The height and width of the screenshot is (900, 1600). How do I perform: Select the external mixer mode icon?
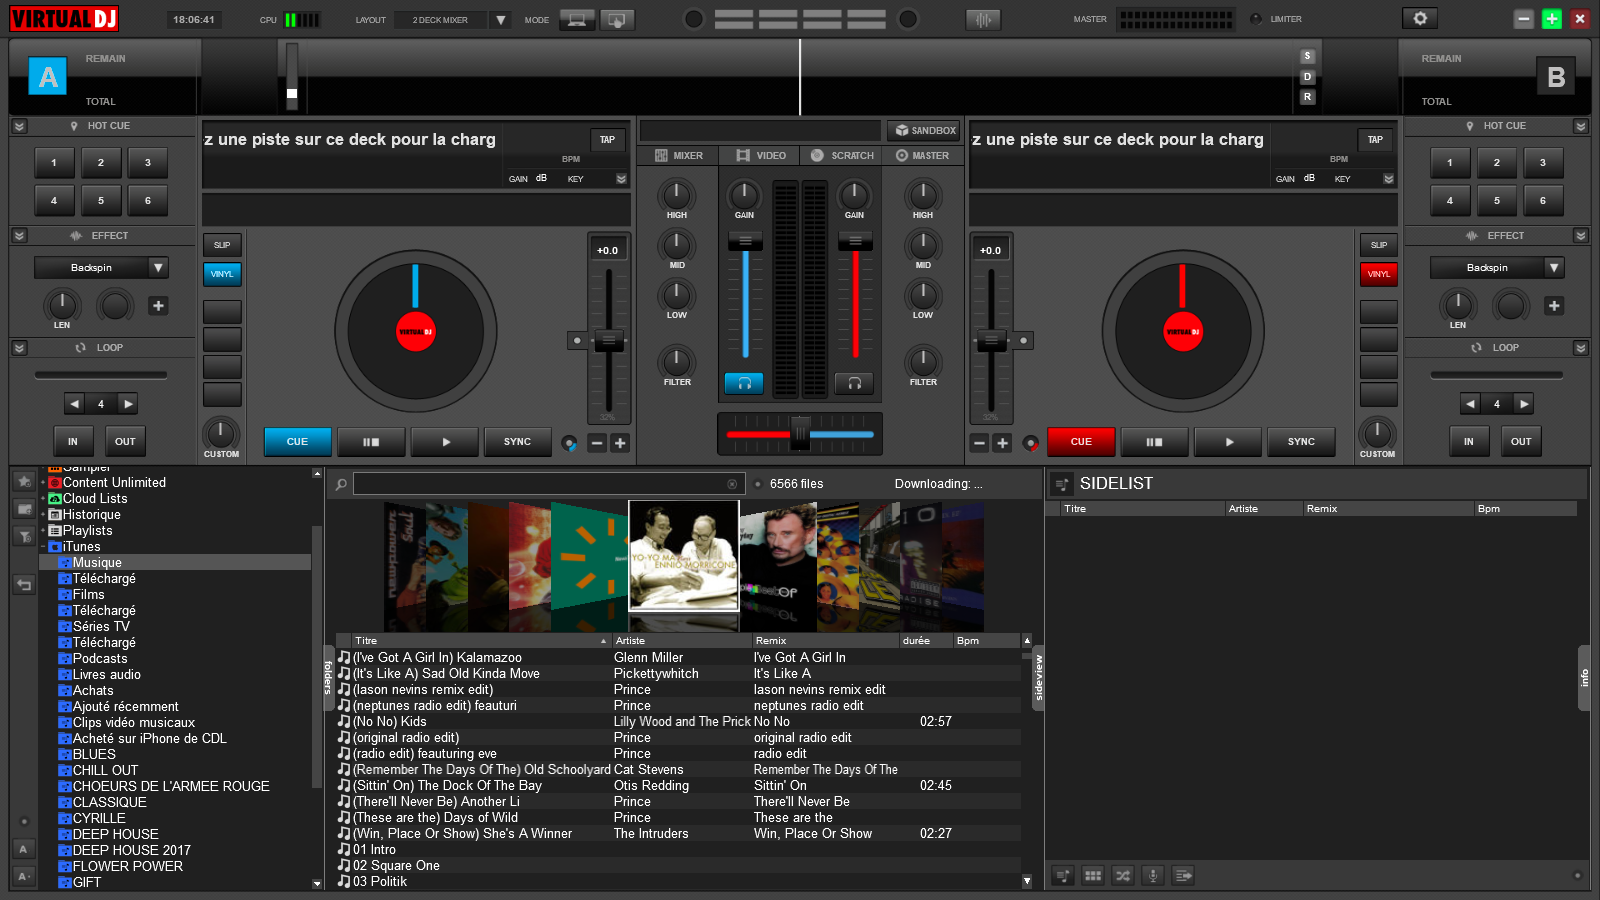[x=617, y=19]
